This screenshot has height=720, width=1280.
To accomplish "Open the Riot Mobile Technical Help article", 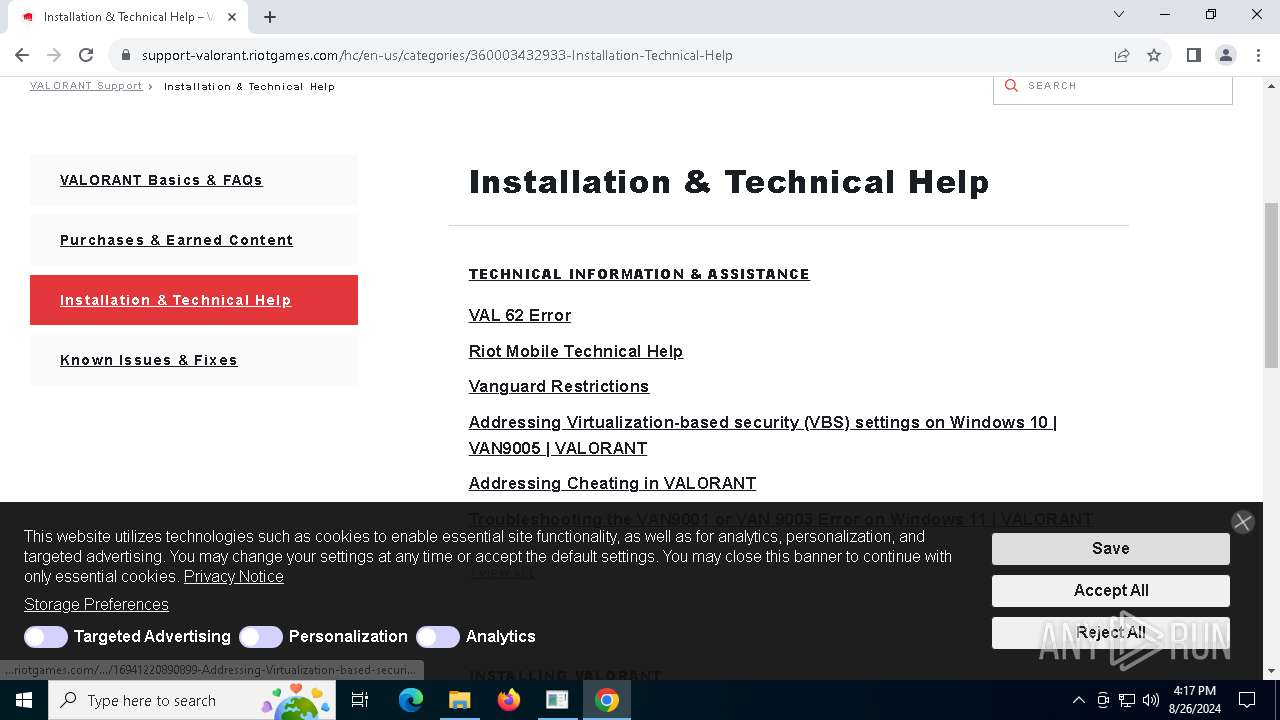I will pyautogui.click(x=576, y=351).
